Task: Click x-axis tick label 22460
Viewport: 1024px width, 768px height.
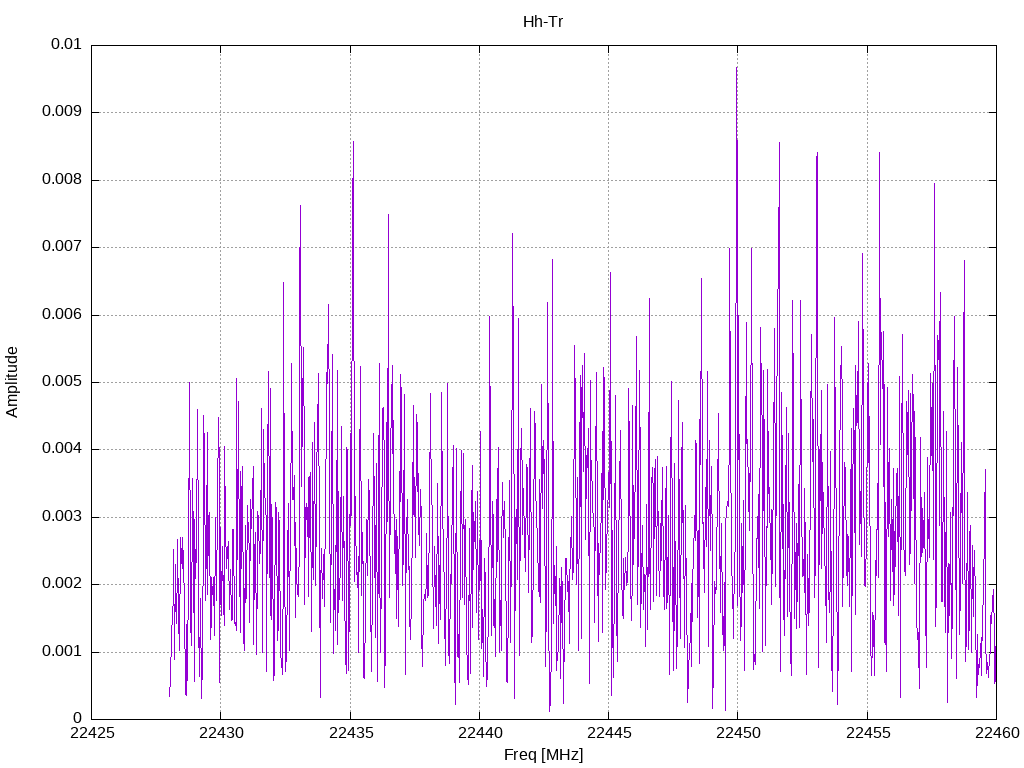Action: (997, 733)
